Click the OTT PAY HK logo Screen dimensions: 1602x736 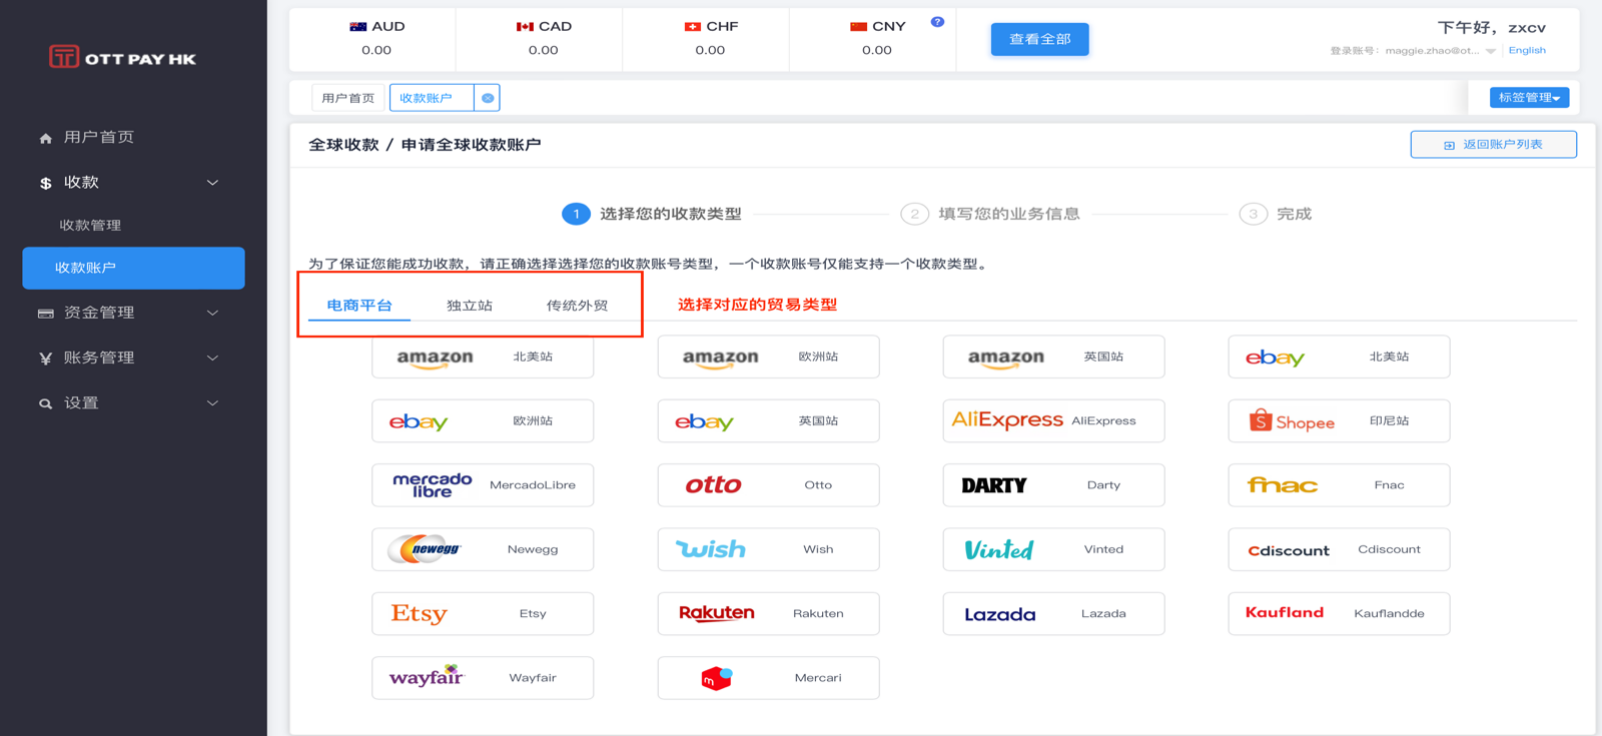[x=123, y=57]
